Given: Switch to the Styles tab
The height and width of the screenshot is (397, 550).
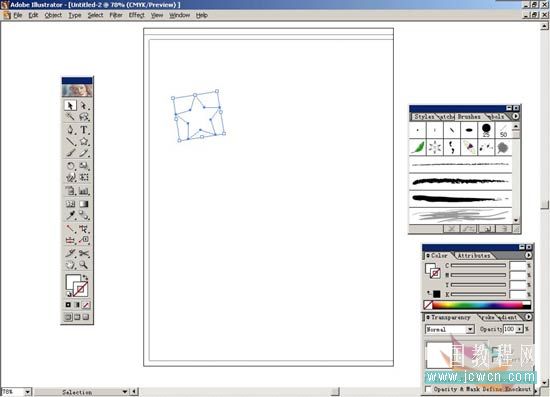Looking at the screenshot, I should point(424,116).
